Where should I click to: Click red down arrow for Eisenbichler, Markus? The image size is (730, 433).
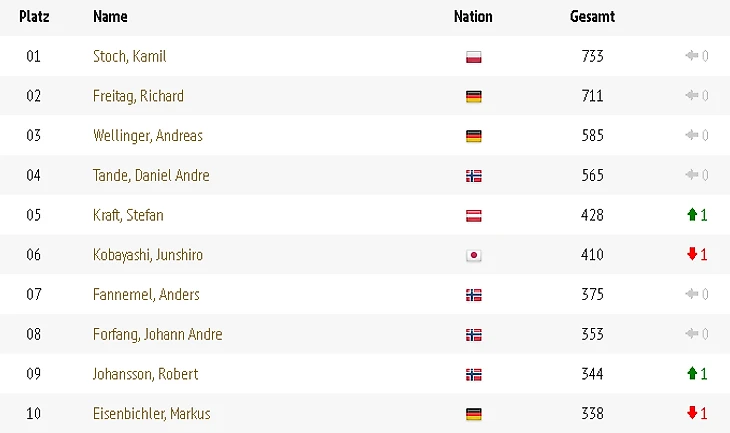click(692, 413)
